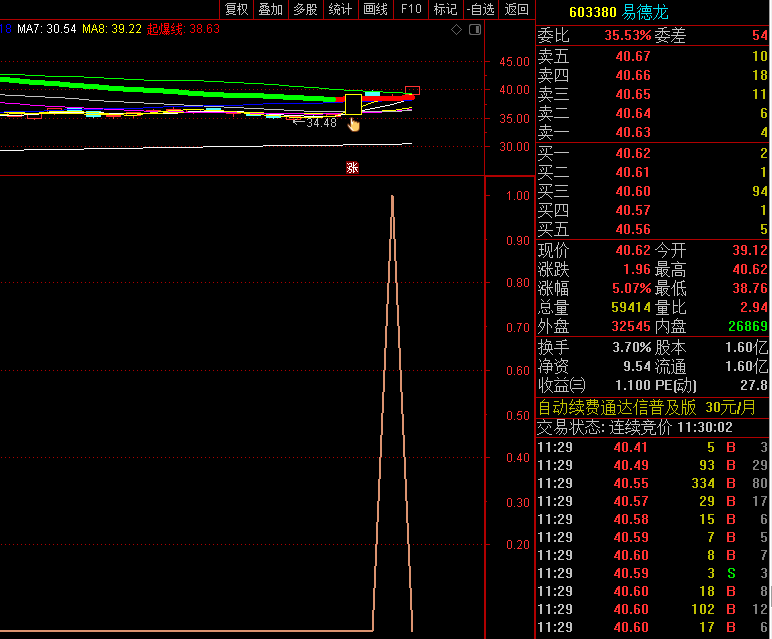
Task: Click the B flag of the 334-lot trade
Action: pos(729,483)
